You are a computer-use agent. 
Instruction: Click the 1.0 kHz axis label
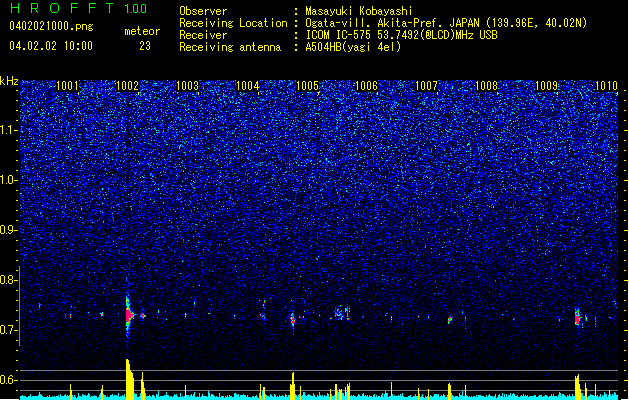tap(9, 180)
